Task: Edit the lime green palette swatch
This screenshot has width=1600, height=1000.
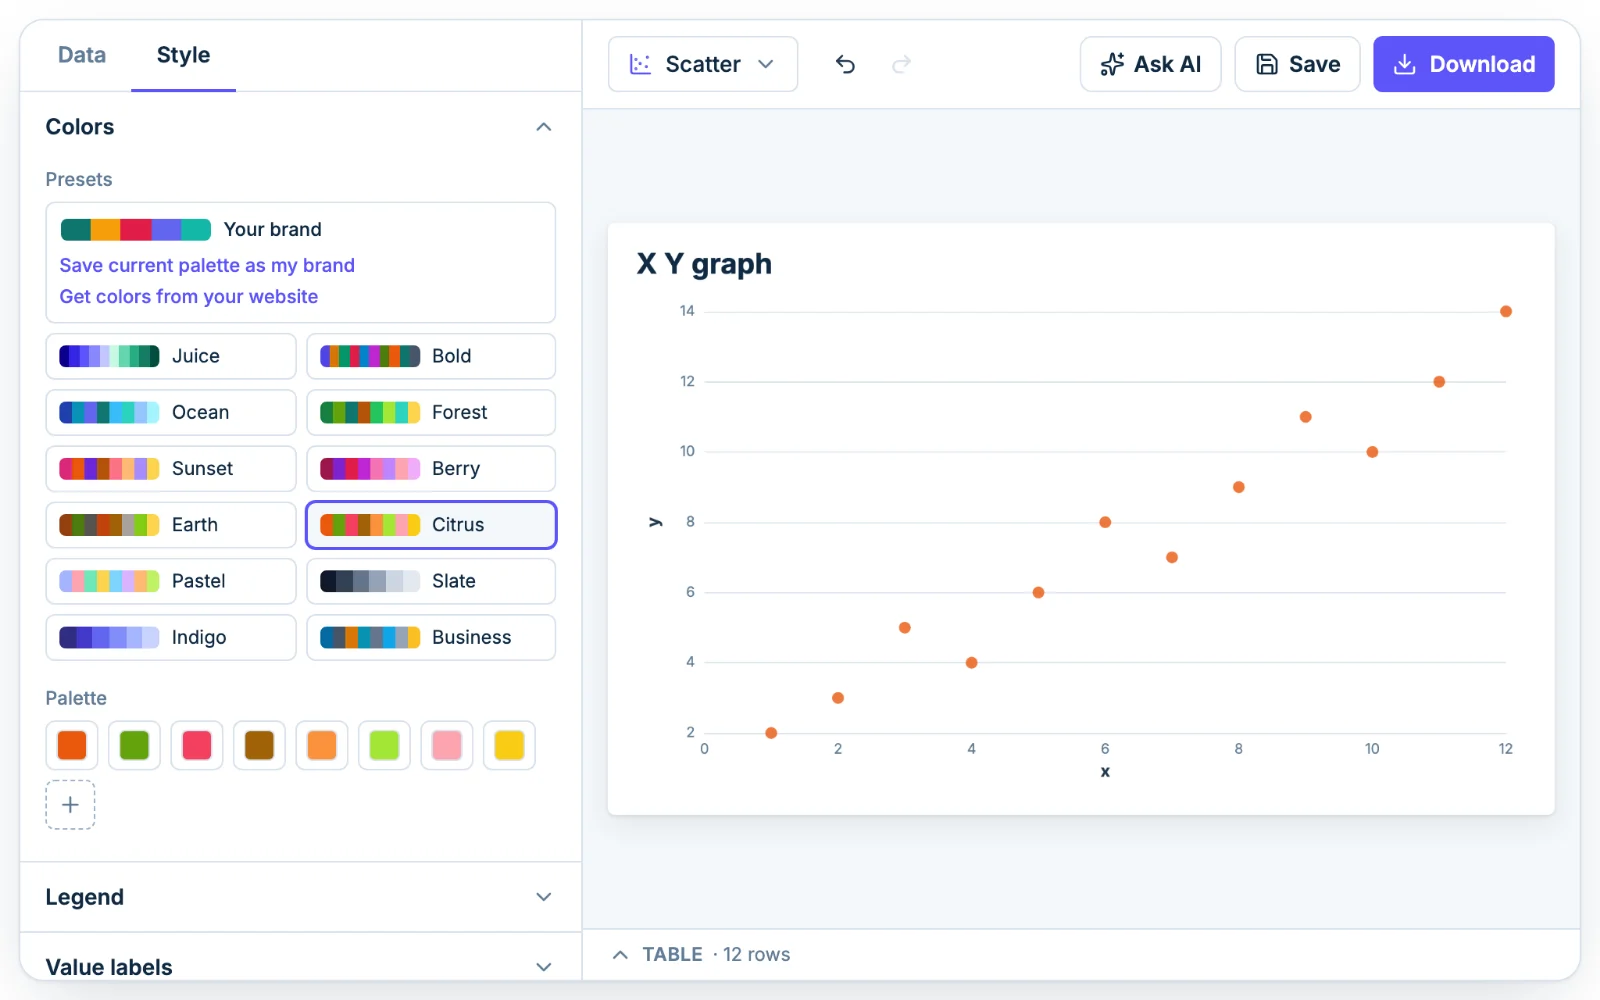Action: [x=384, y=745]
